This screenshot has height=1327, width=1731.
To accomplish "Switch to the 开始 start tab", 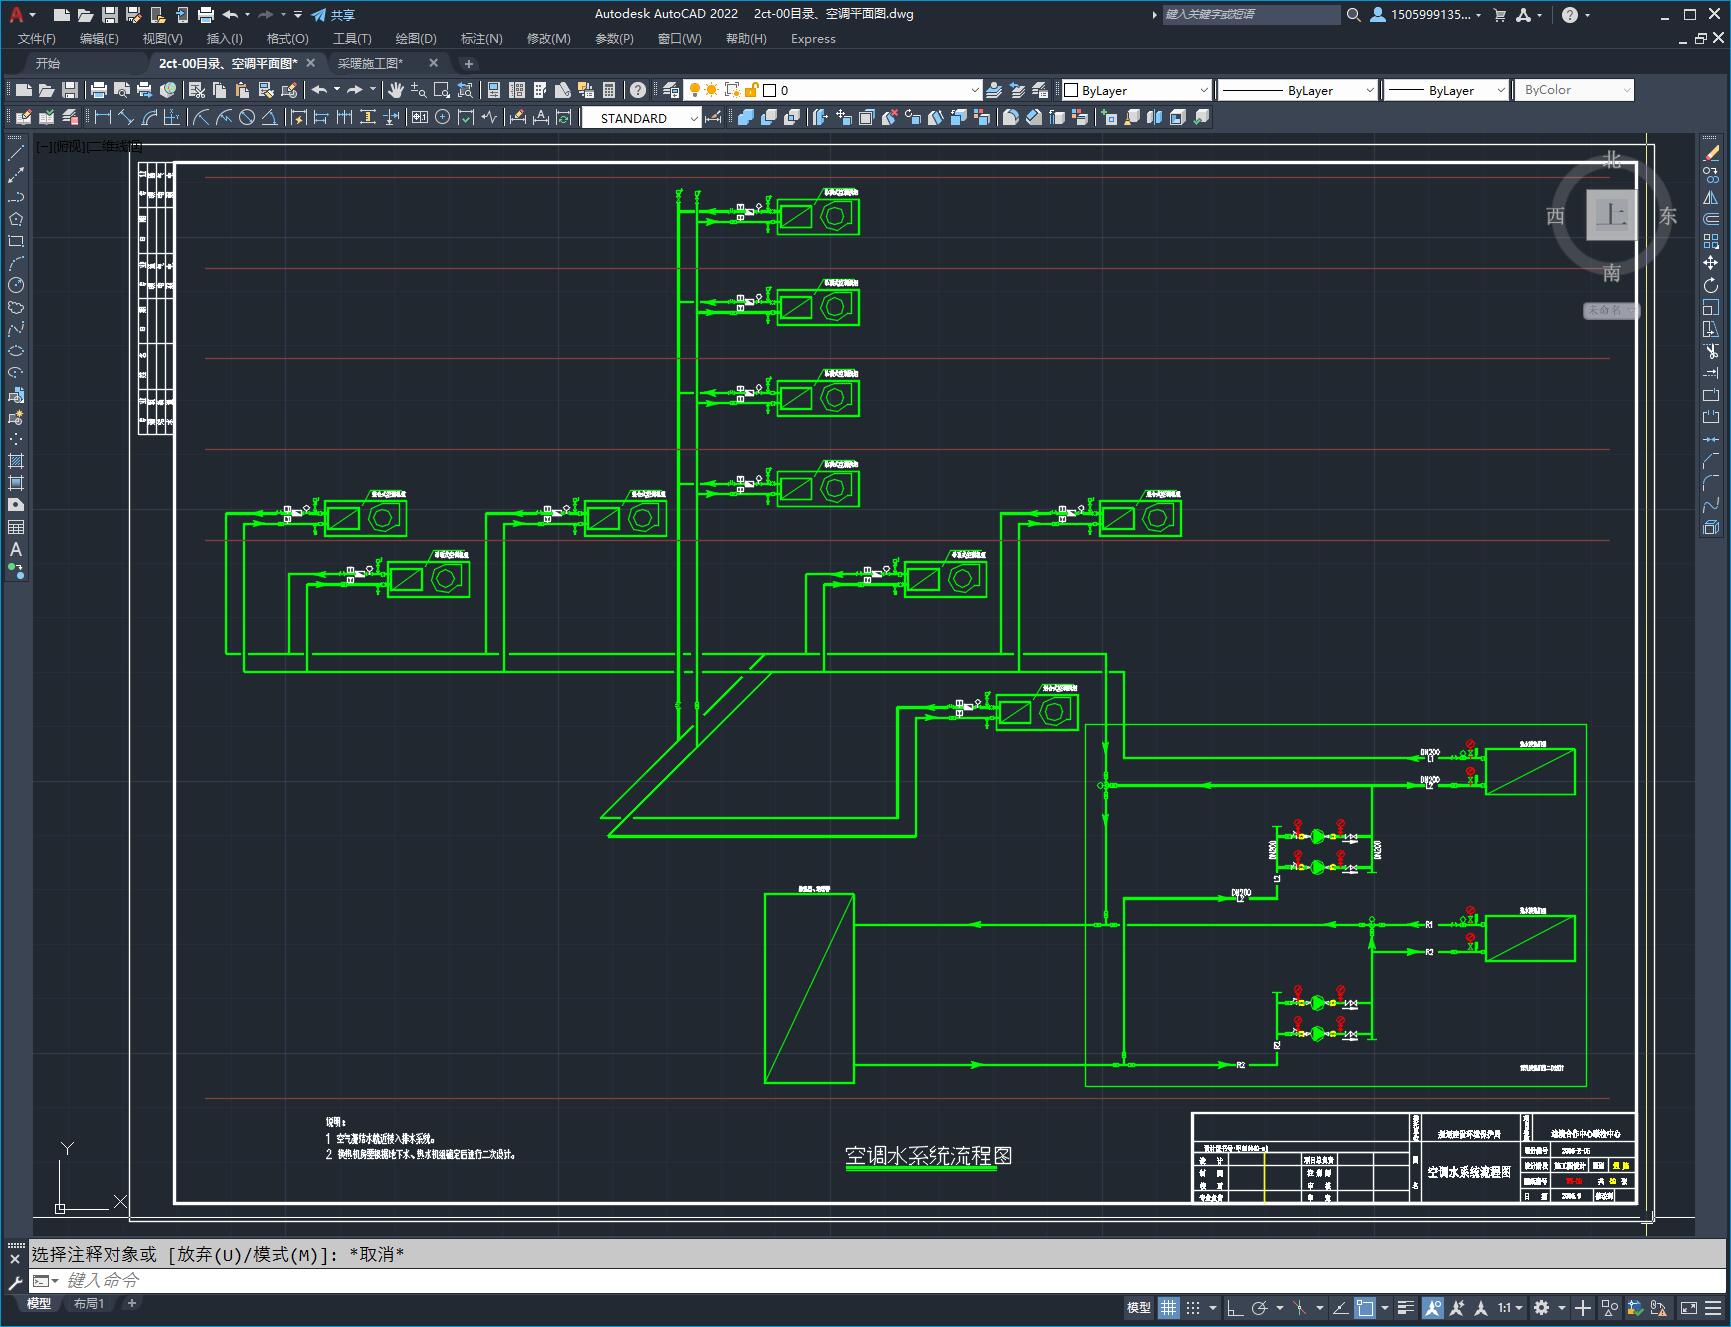I will click(48, 63).
